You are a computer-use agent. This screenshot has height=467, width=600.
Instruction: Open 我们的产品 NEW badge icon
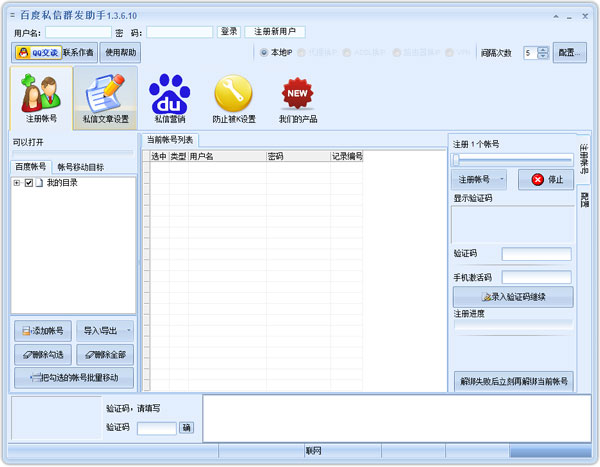(x=298, y=99)
